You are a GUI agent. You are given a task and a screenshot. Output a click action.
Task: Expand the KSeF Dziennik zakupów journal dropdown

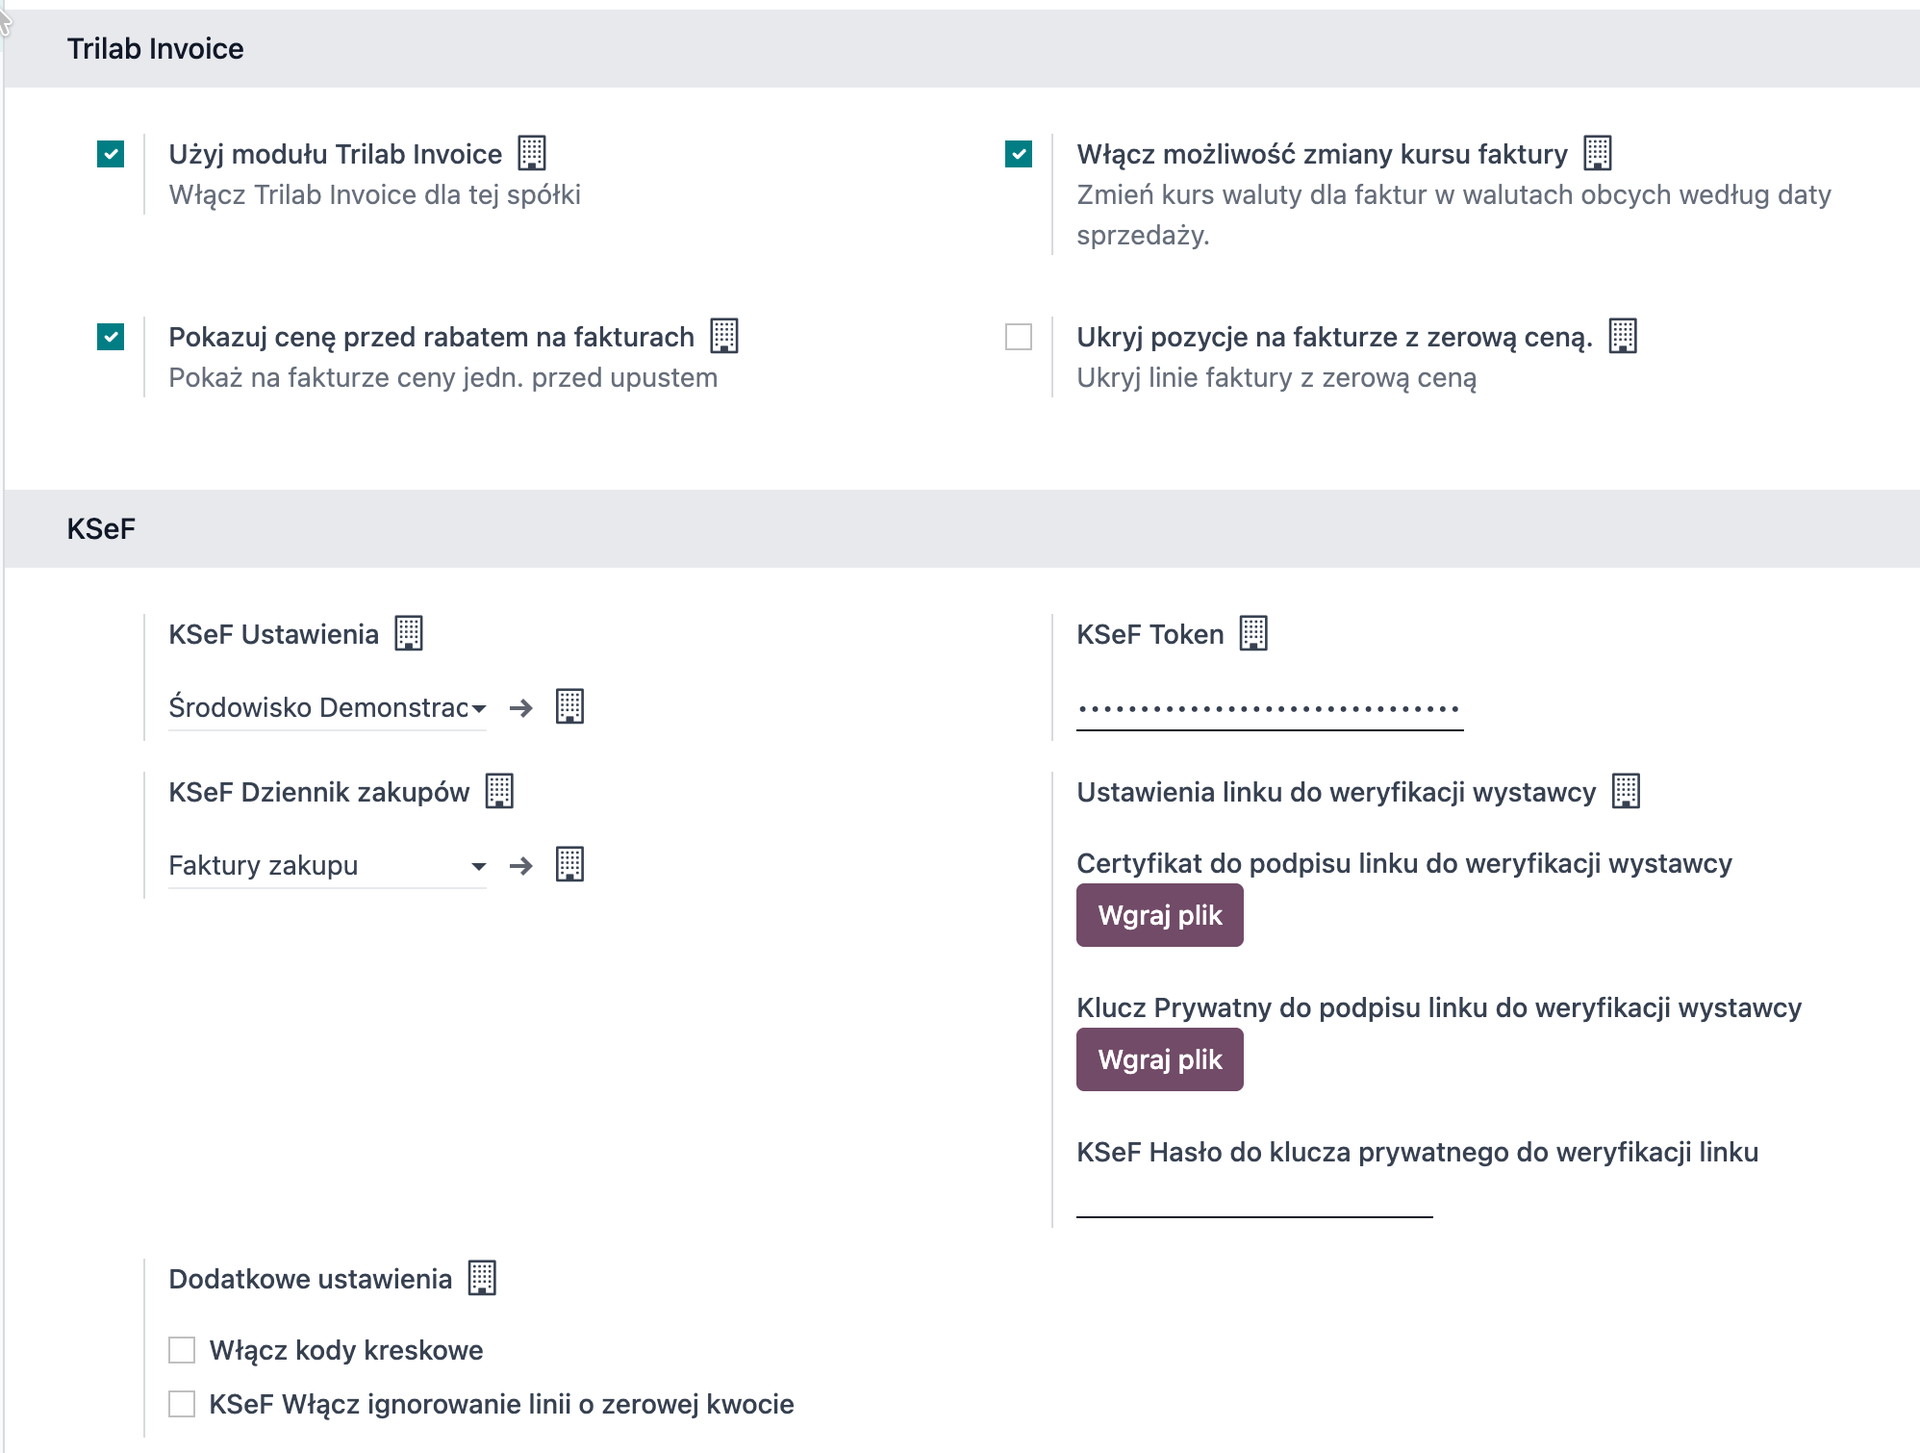[x=326, y=865]
